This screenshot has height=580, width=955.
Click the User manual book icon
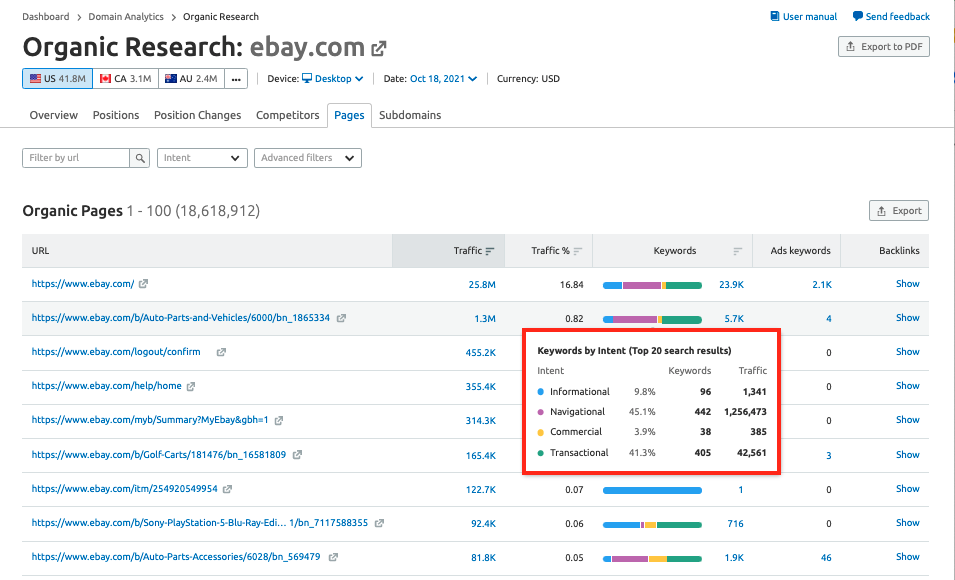pos(775,16)
